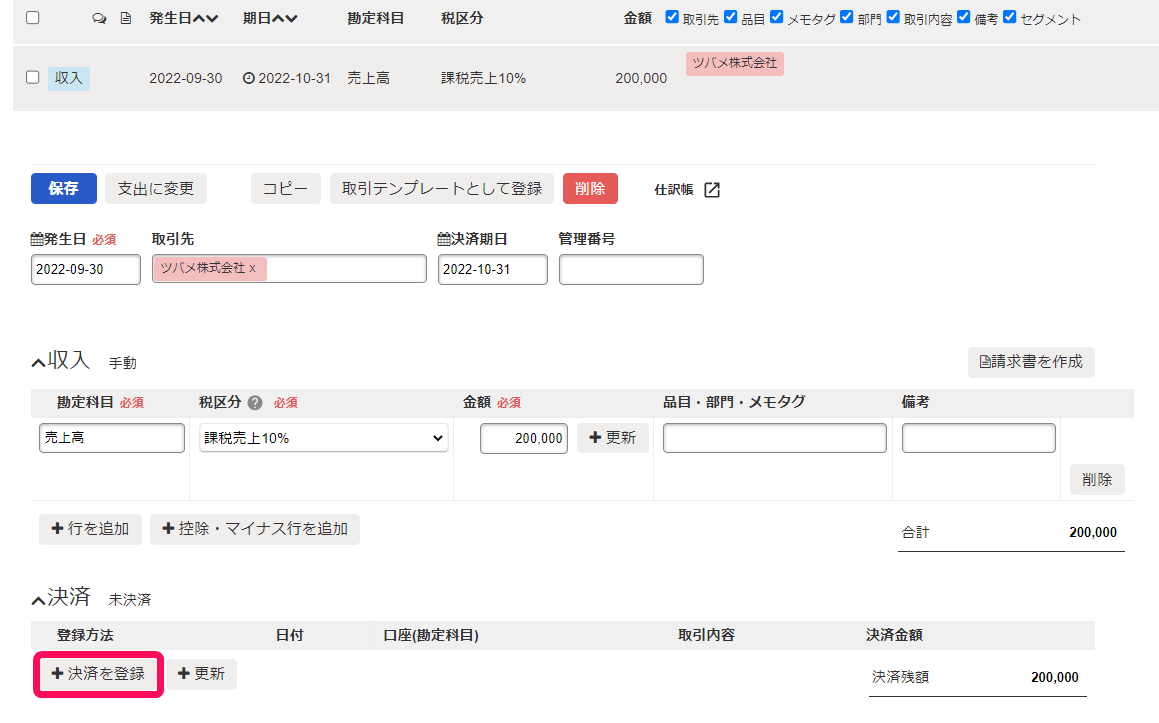
Task: Uncheck the 部門 column checkbox
Action: pyautogui.click(x=846, y=17)
